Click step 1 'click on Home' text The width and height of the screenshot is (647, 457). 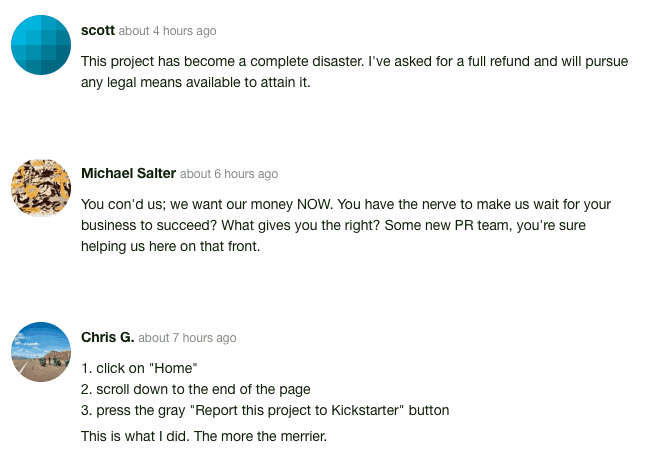(139, 368)
